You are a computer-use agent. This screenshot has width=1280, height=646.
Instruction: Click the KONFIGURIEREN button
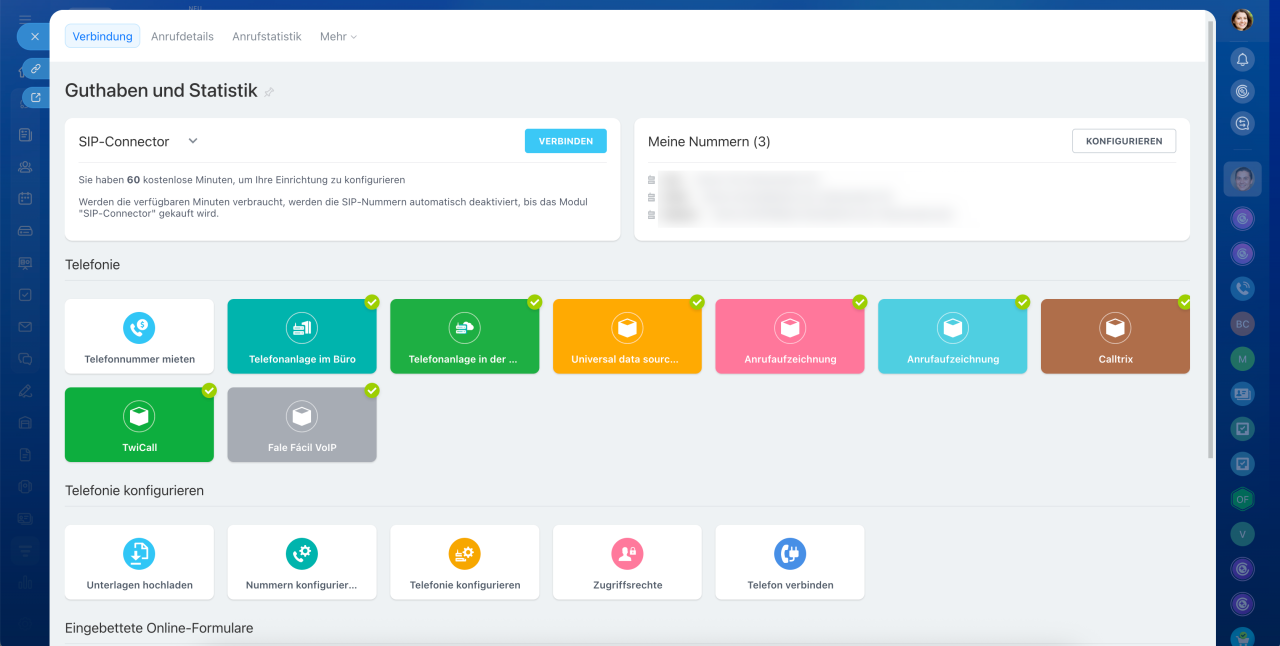pos(1123,141)
